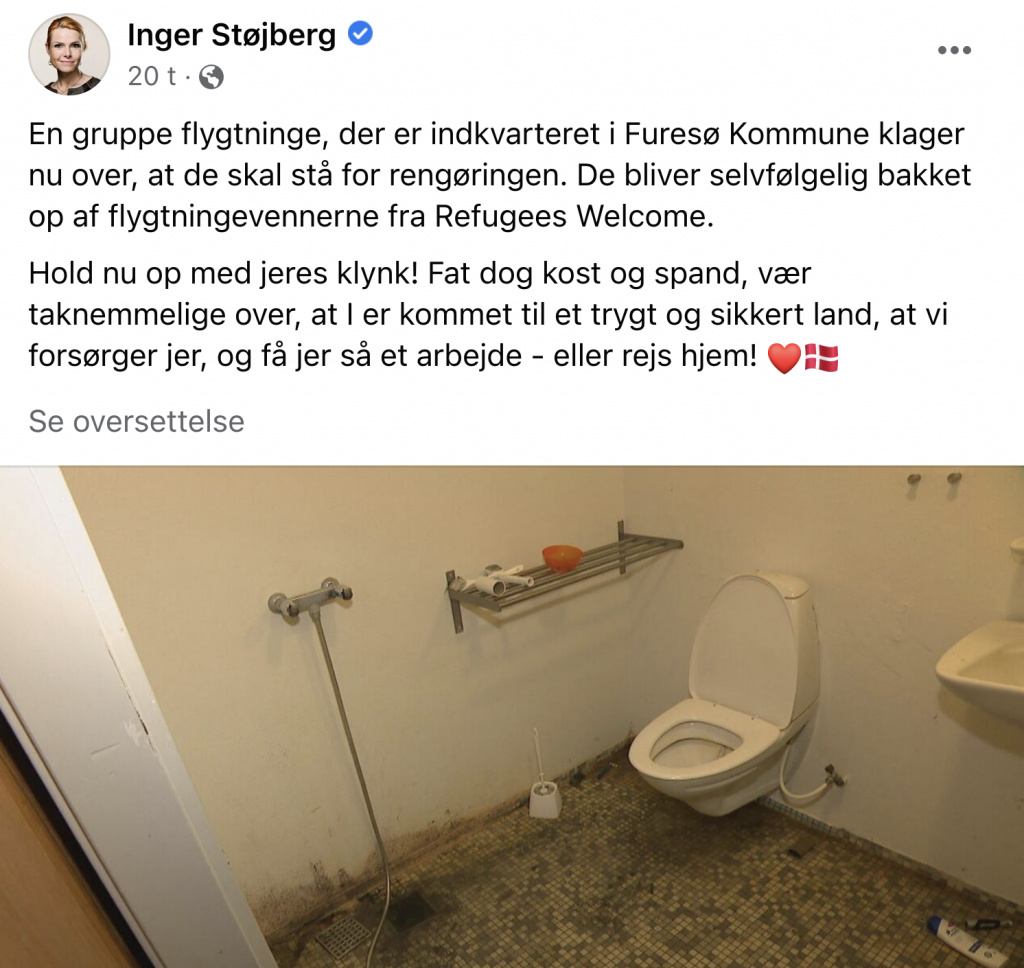The height and width of the screenshot is (968, 1024).
Task: Click the floor drain in the photo
Action: coord(344,935)
